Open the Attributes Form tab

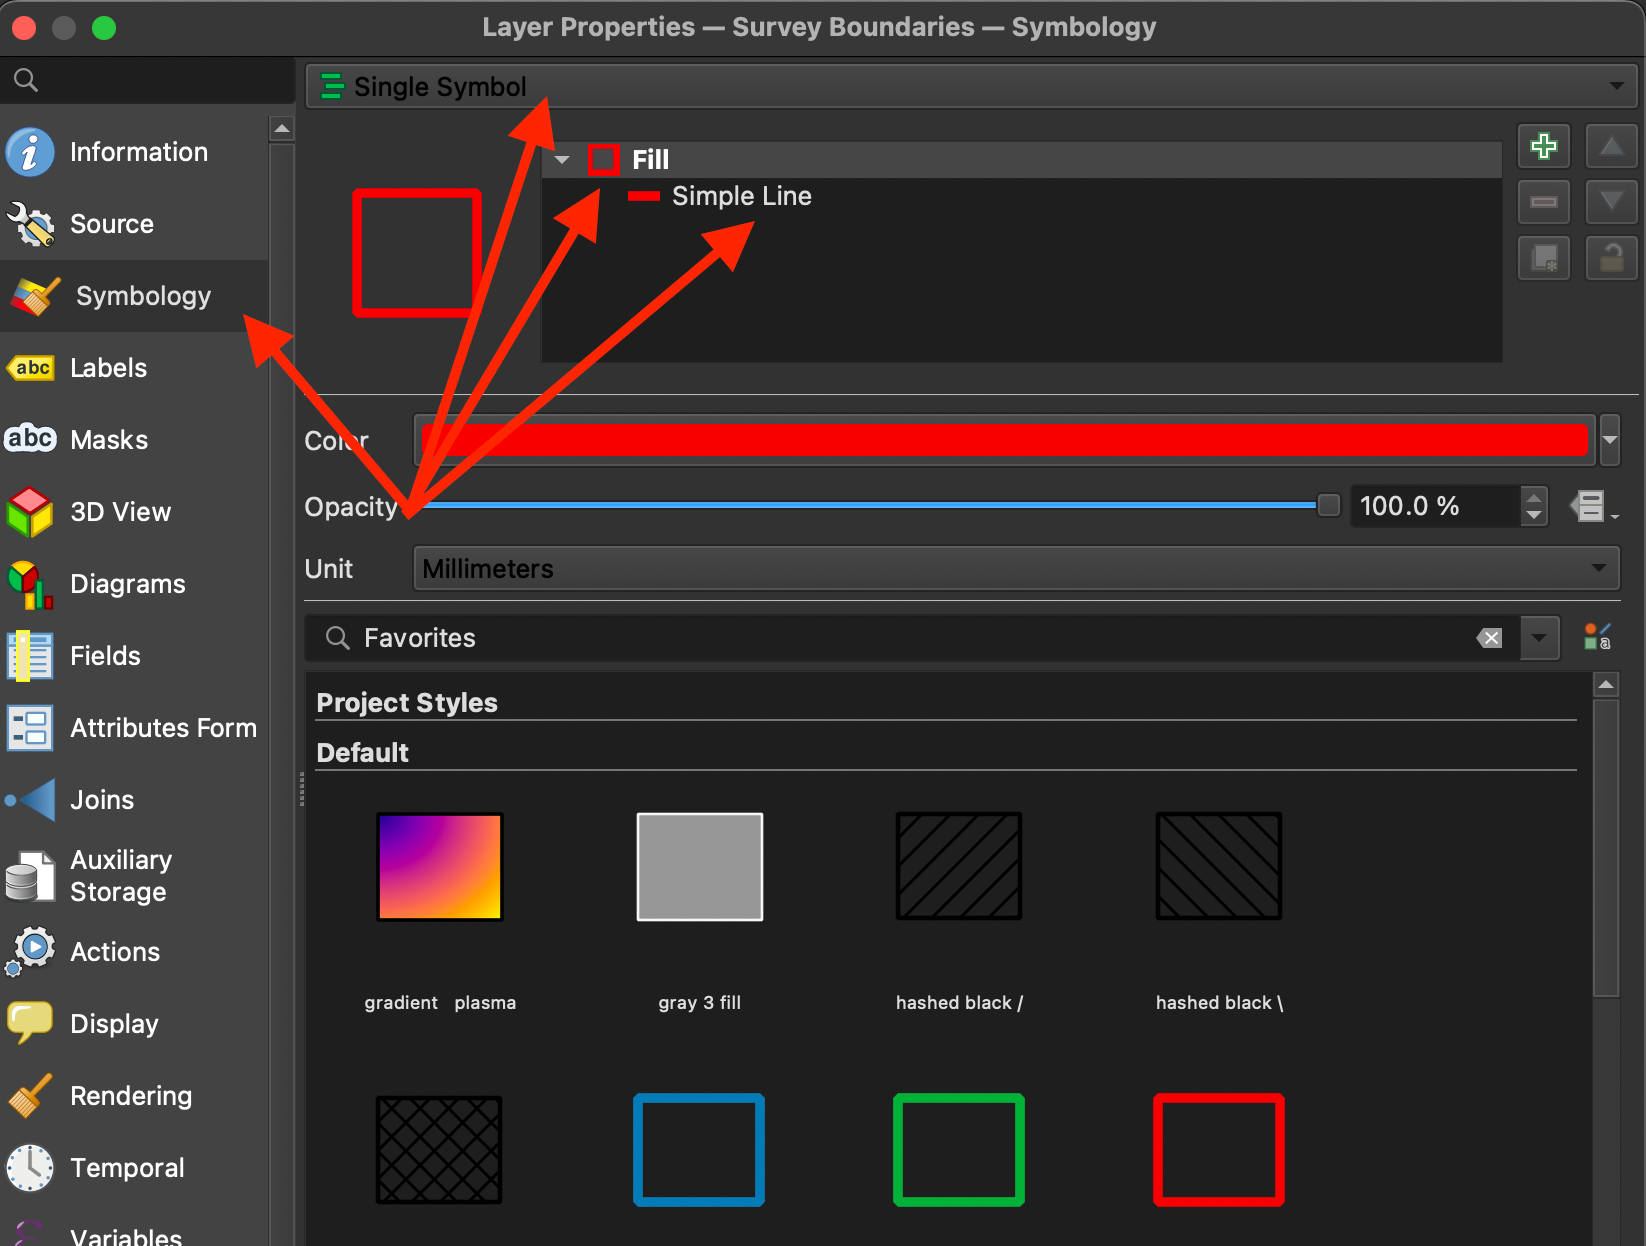[x=162, y=728]
